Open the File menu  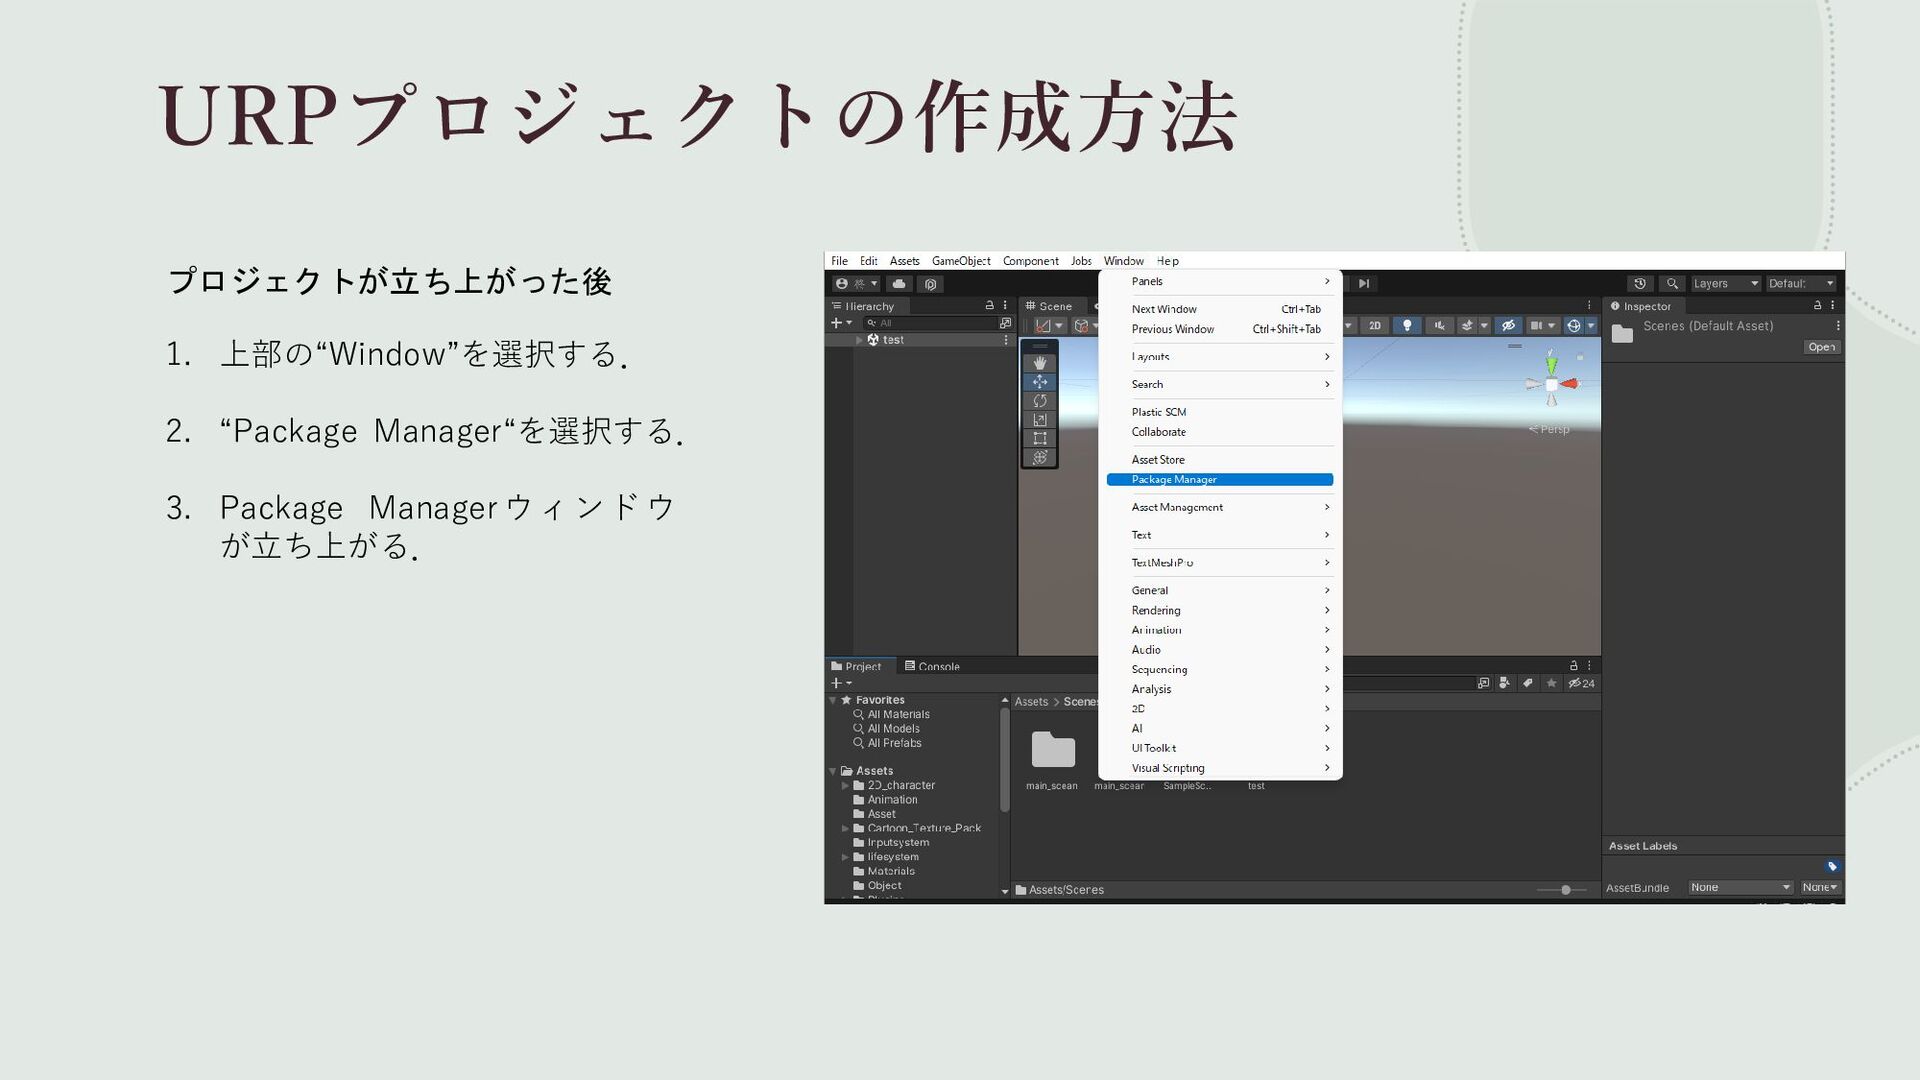pyautogui.click(x=839, y=261)
